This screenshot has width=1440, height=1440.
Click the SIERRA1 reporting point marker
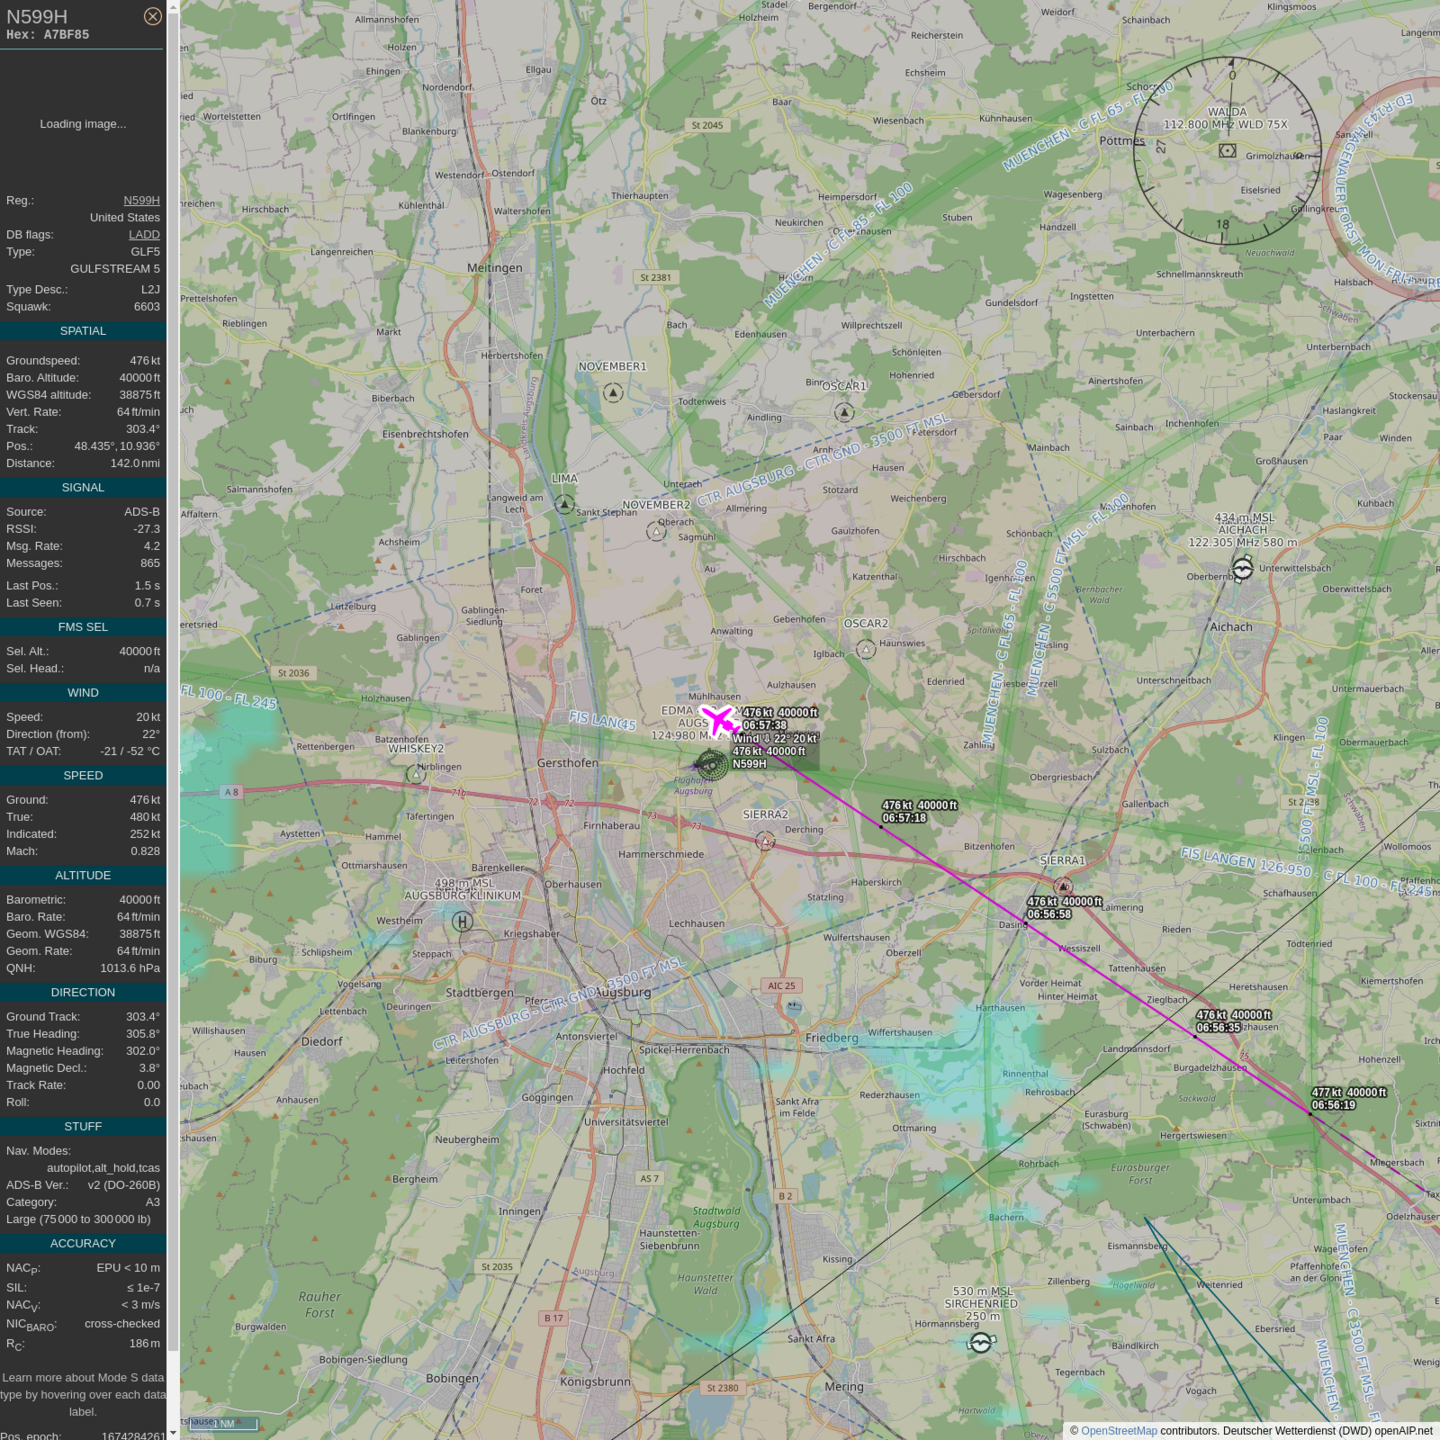(x=1063, y=886)
